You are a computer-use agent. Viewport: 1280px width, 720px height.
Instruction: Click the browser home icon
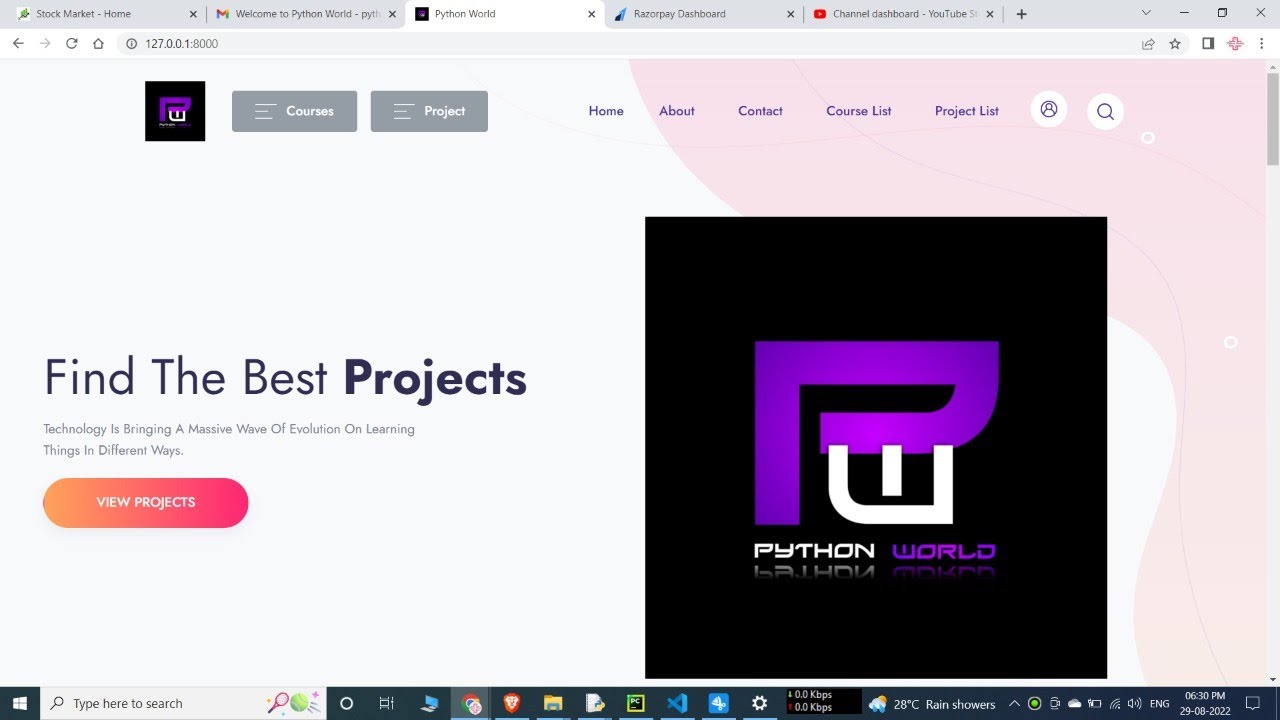click(98, 44)
